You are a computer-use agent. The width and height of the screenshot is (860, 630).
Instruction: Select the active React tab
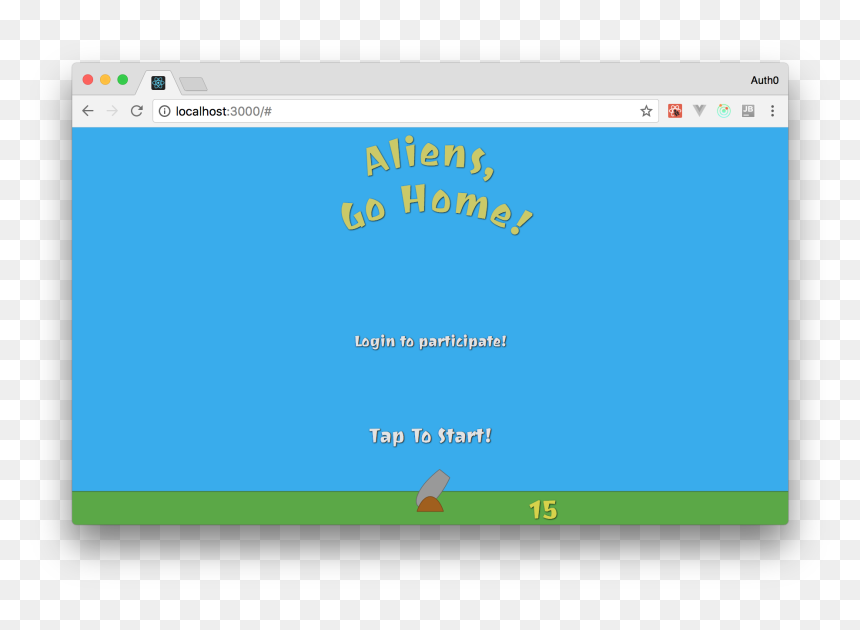pyautogui.click(x=158, y=83)
